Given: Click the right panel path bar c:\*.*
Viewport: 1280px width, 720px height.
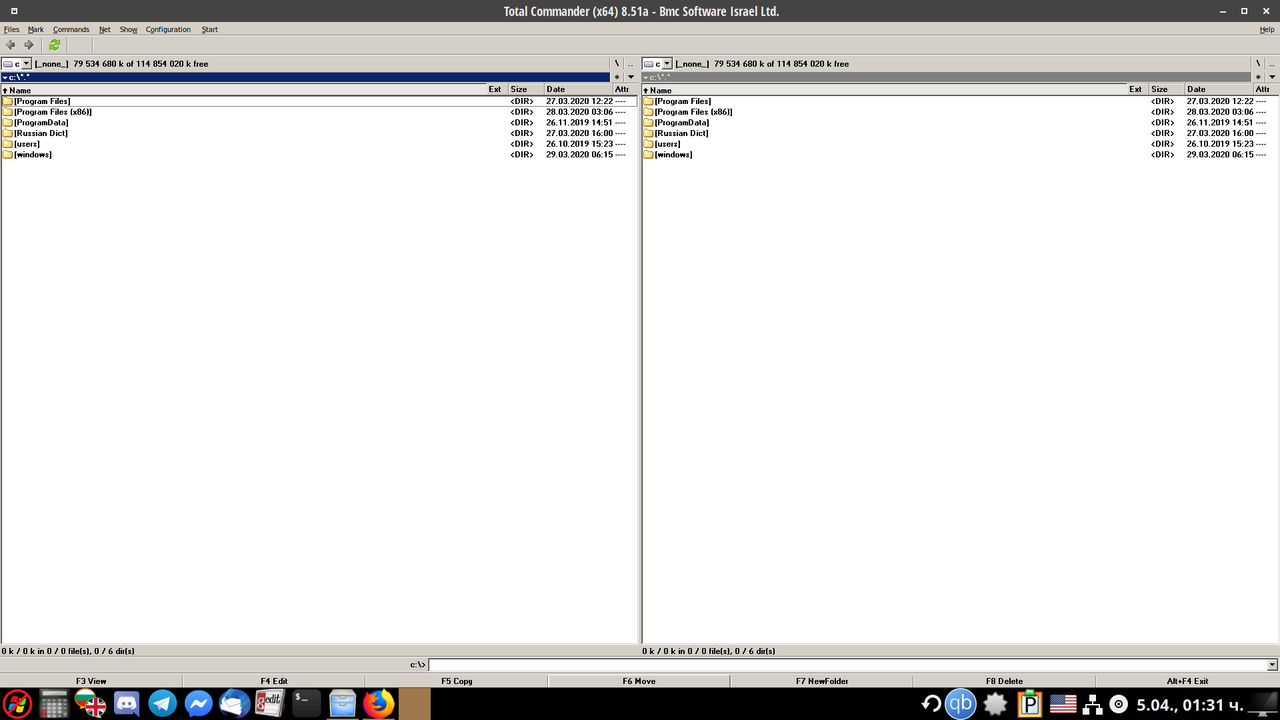Looking at the screenshot, I should tap(947, 77).
